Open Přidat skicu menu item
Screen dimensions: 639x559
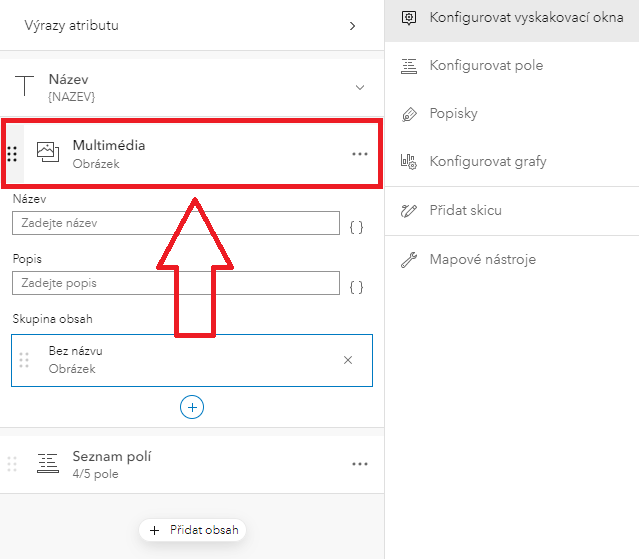point(512,211)
